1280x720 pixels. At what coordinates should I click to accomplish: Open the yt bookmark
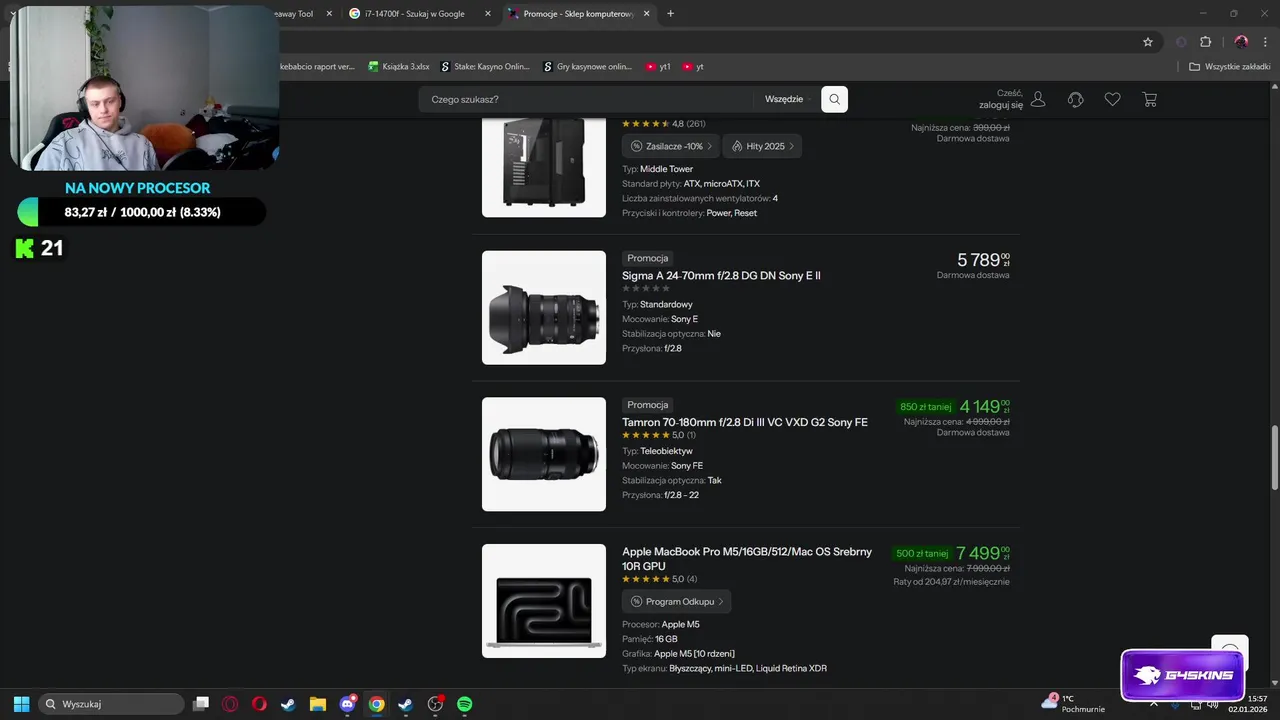(x=693, y=67)
